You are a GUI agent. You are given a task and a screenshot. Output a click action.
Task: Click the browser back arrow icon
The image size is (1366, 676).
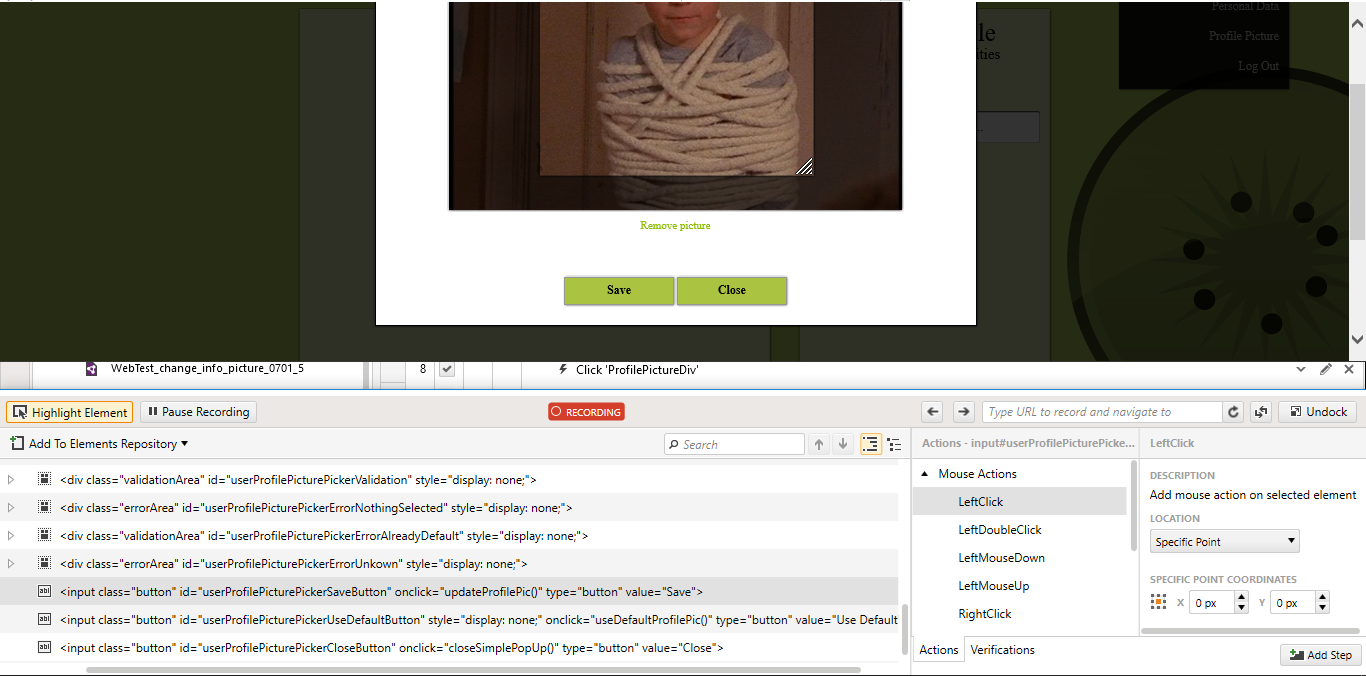click(x=933, y=412)
